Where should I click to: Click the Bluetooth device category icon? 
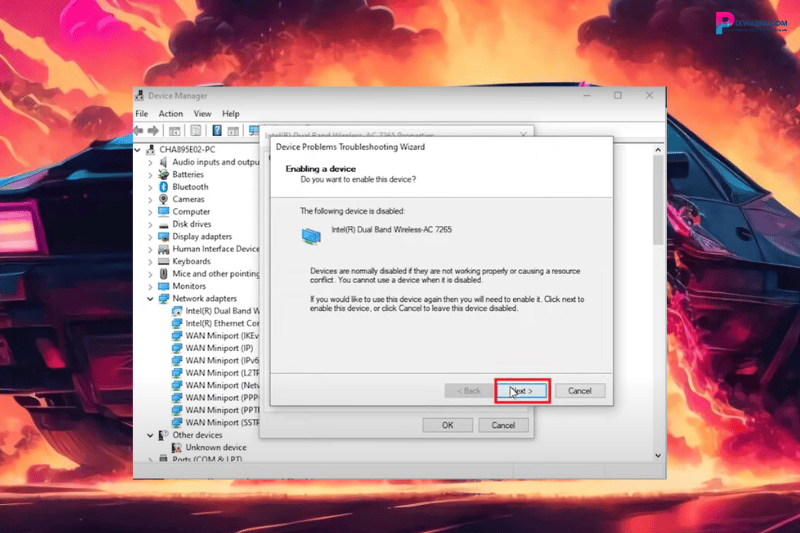[164, 187]
